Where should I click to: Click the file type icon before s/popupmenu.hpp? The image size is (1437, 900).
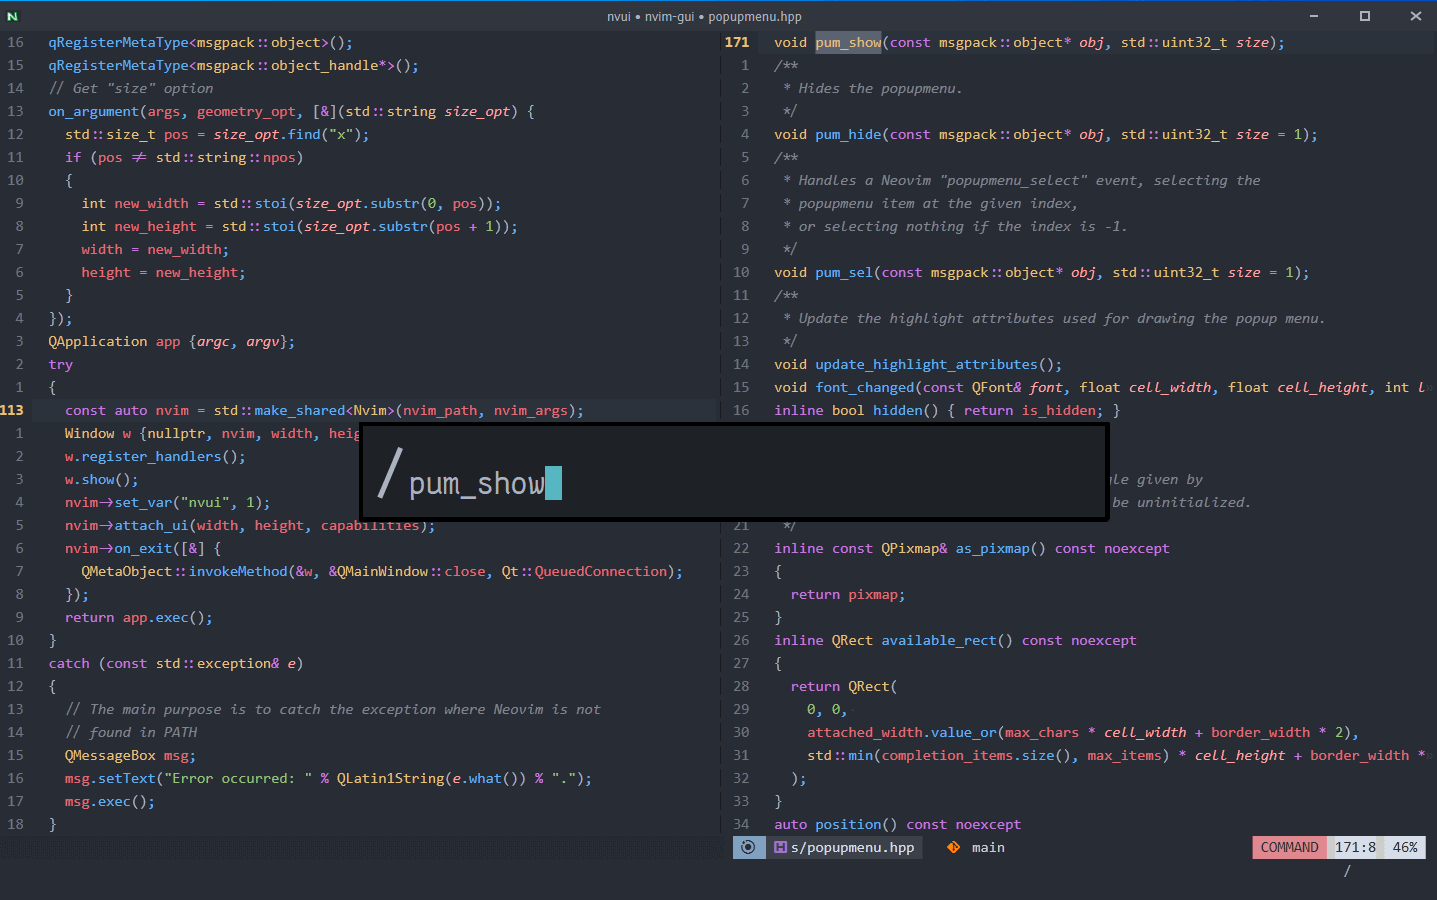(x=780, y=847)
